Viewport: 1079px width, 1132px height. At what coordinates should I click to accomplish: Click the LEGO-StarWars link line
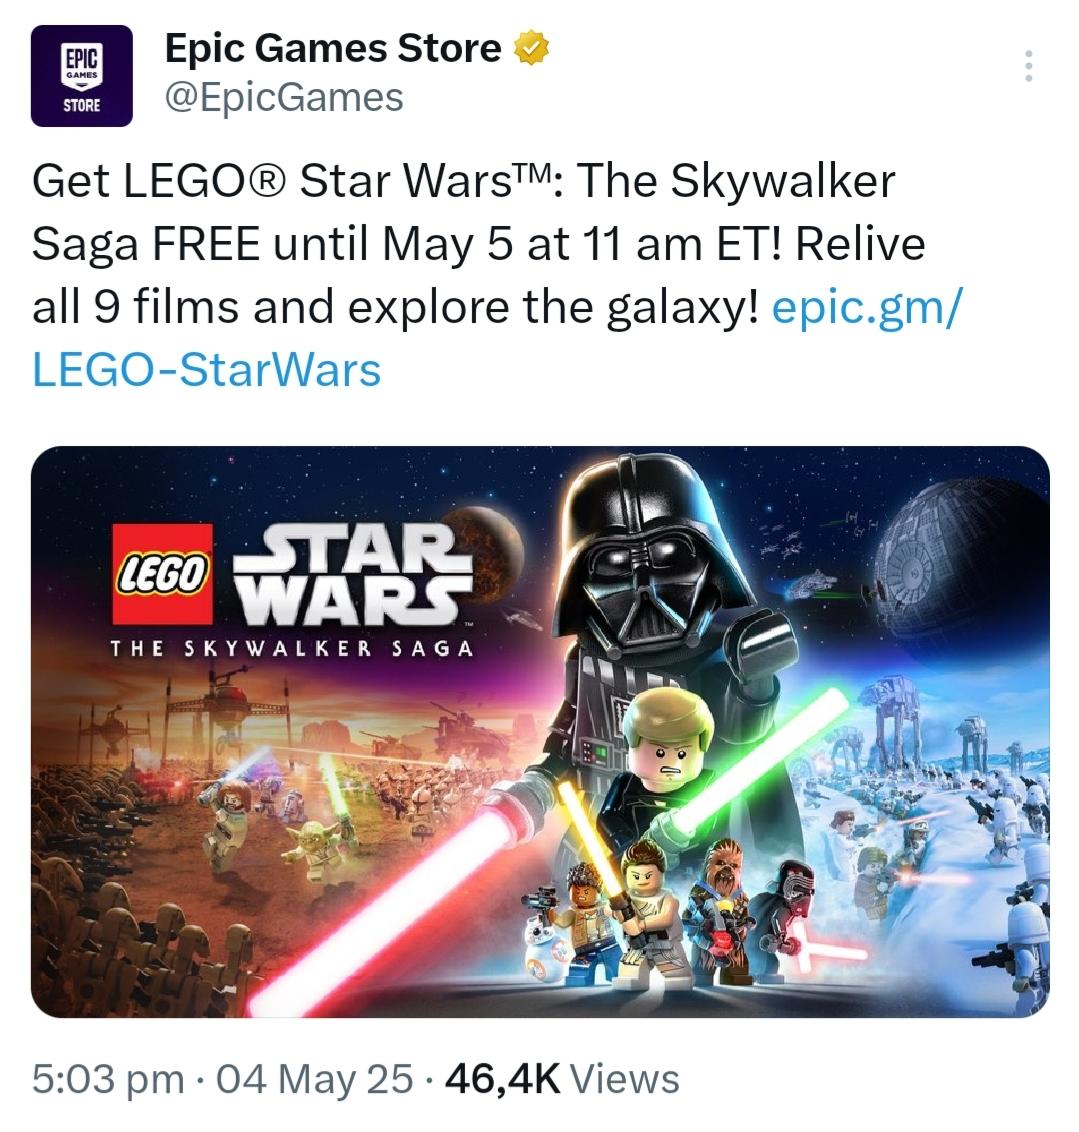[x=206, y=370]
